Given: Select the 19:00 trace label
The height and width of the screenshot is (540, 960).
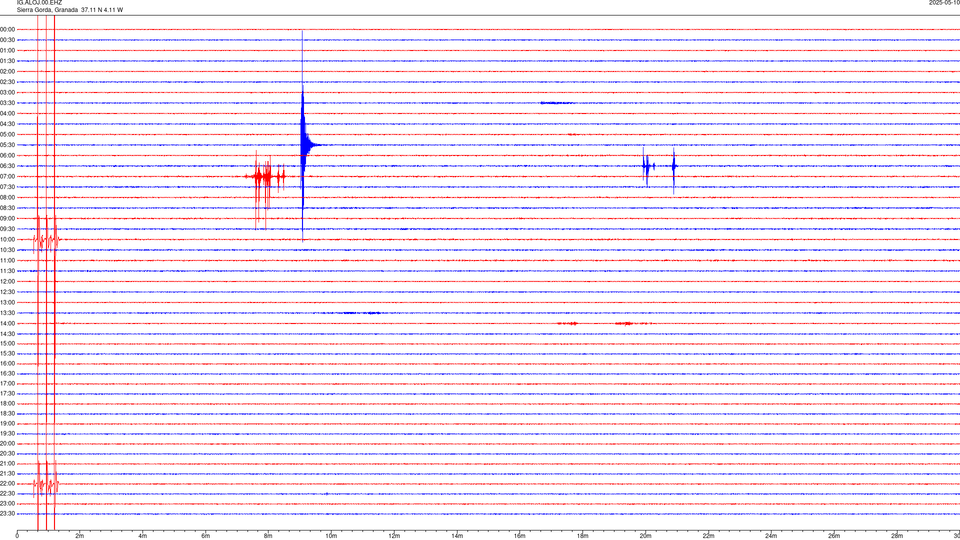Looking at the screenshot, I should tap(8, 424).
